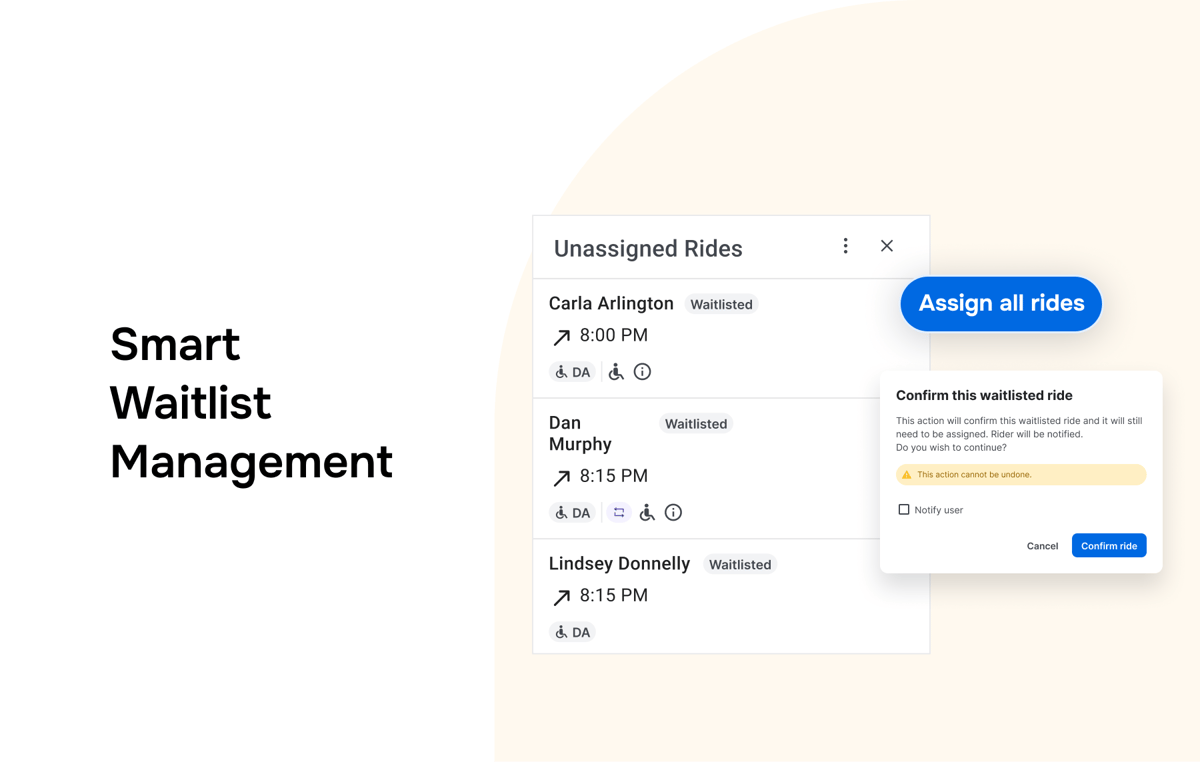The height and width of the screenshot is (762, 1200).
Task: Click Dan Murphy's wheelchair icon beside info
Action: tap(647, 513)
